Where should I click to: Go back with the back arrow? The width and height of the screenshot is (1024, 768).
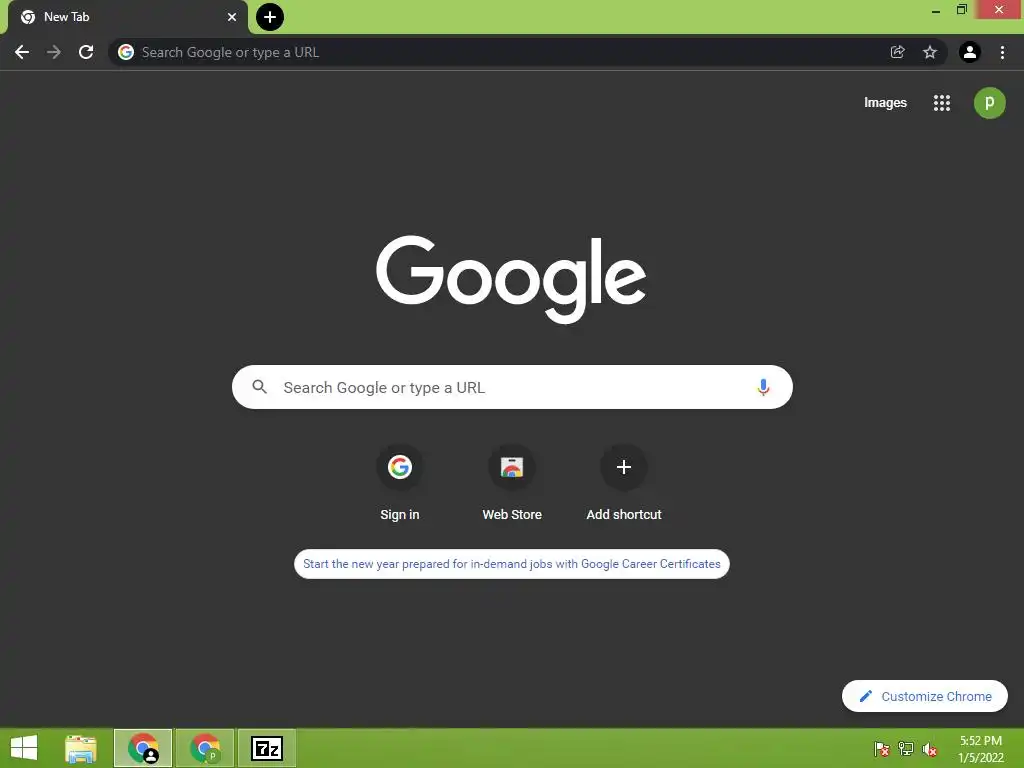tap(22, 52)
